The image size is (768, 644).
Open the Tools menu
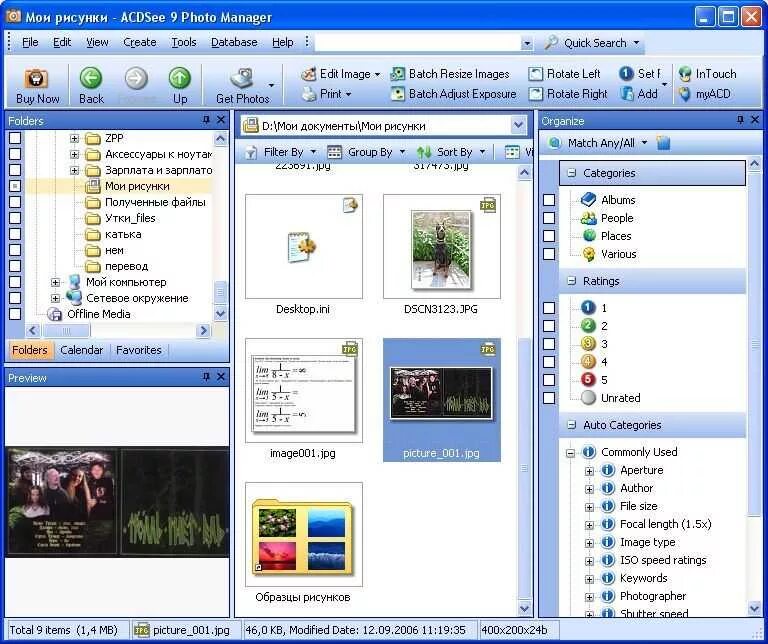coord(184,43)
